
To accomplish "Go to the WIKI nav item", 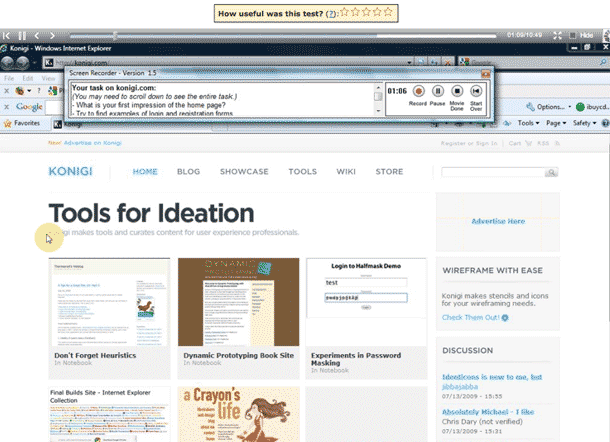I will tap(346, 172).
